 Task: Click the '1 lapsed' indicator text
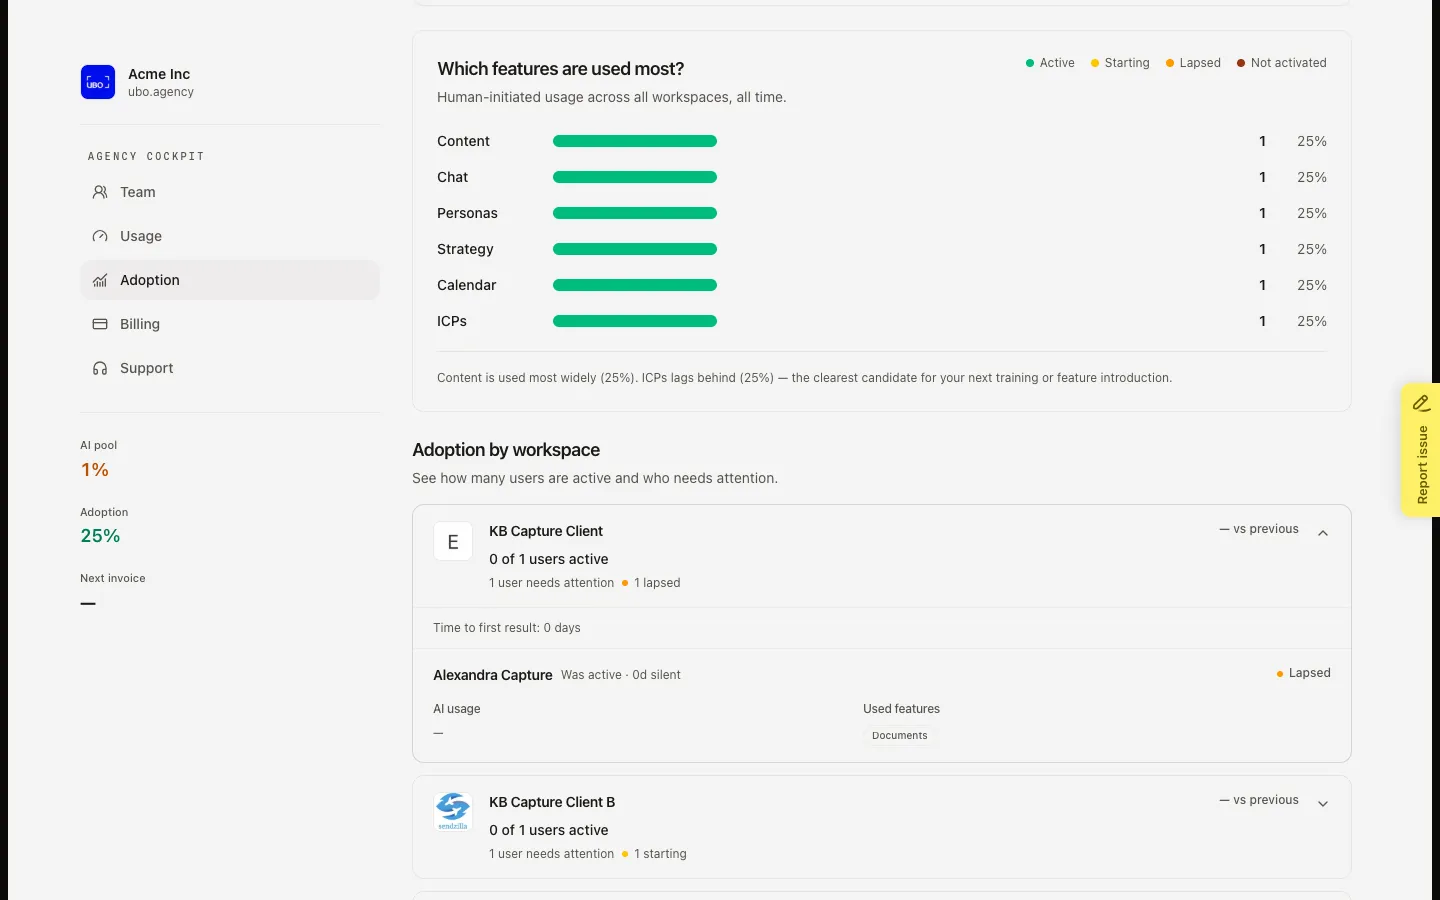tap(657, 583)
